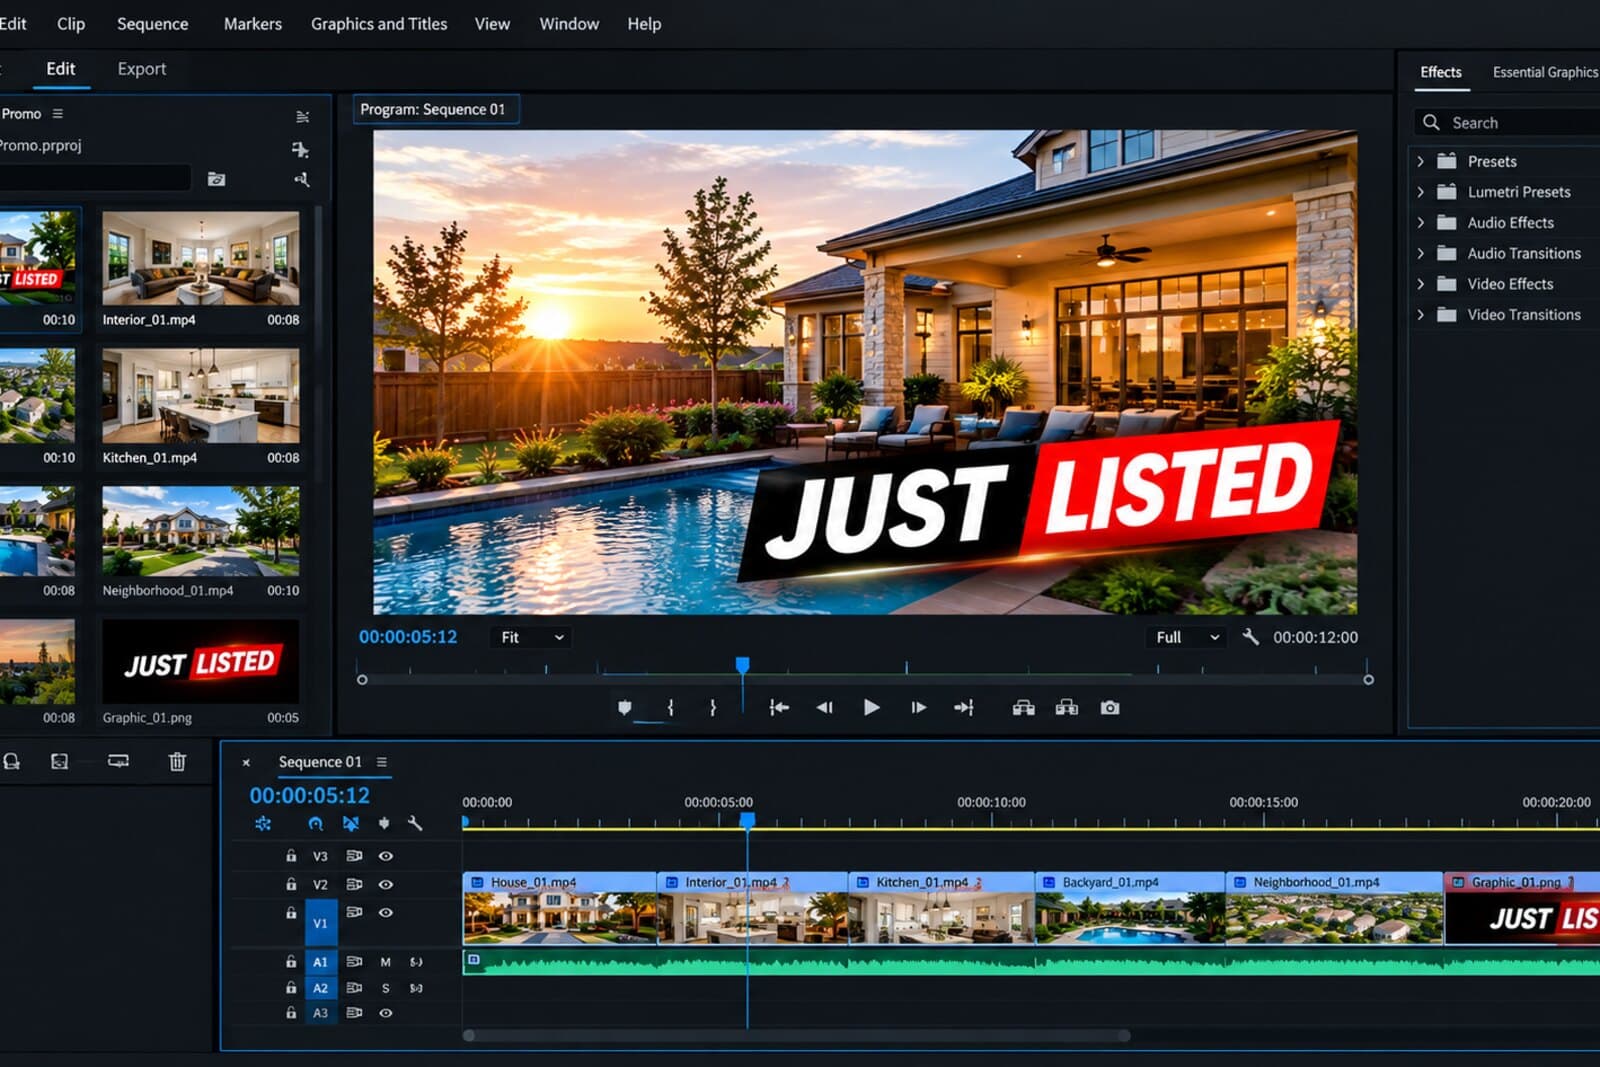The width and height of the screenshot is (1600, 1067).
Task: Toggle Snap in the timeline
Action: pyautogui.click(x=316, y=824)
